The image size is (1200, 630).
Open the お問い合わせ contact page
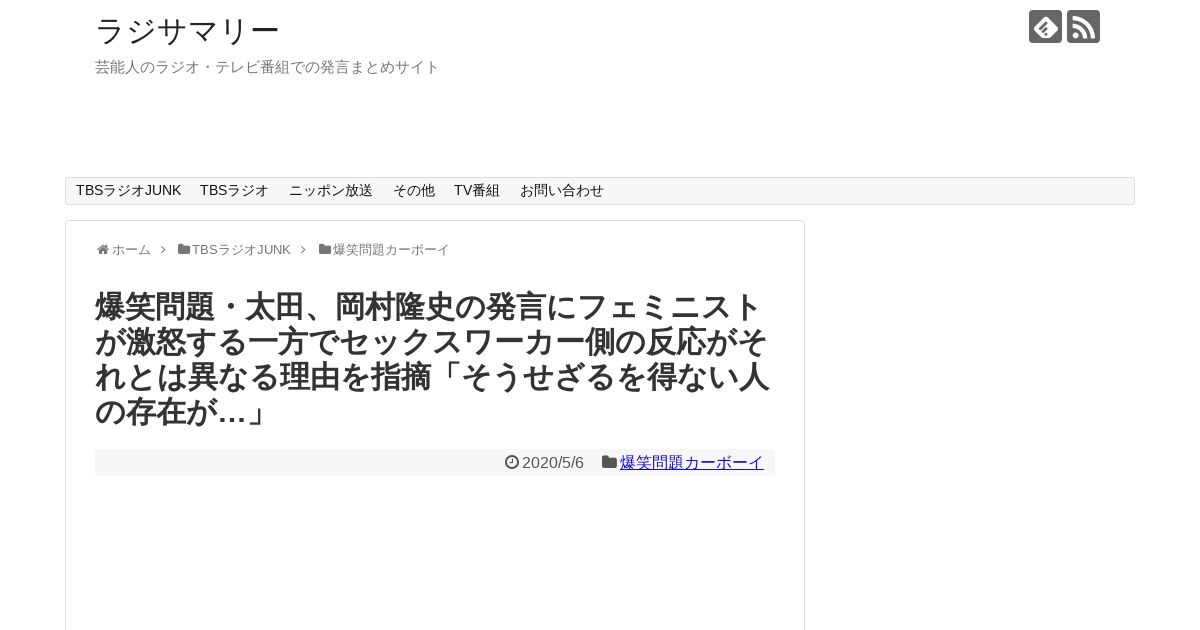tap(562, 191)
